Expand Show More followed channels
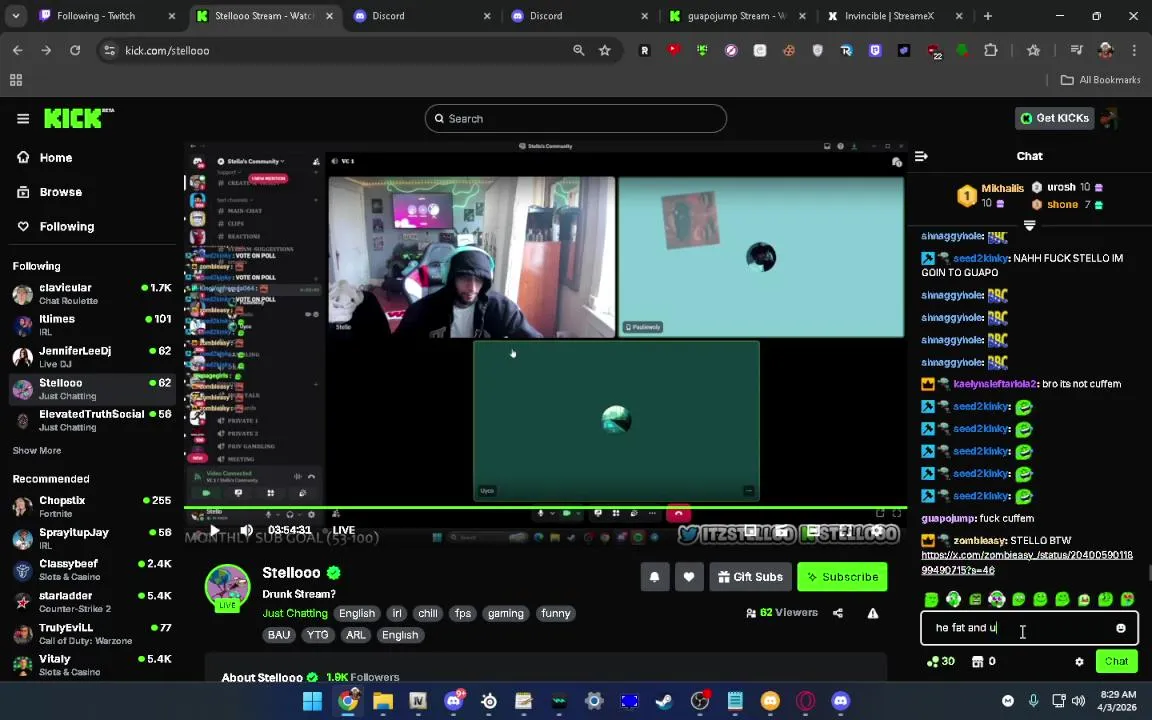This screenshot has width=1152, height=720. (37, 450)
